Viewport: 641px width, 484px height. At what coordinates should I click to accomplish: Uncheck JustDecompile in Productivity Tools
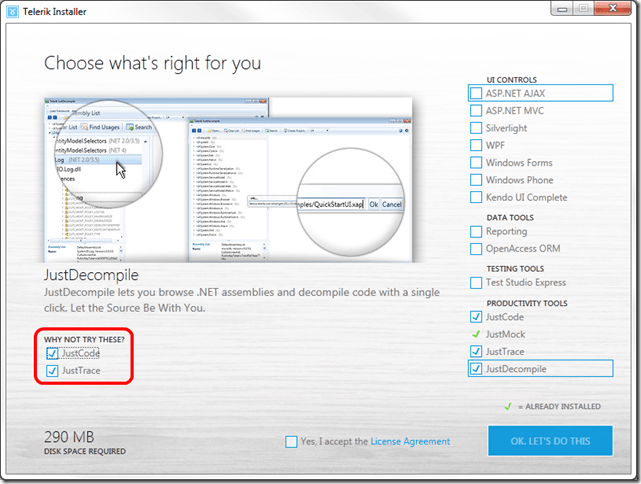[476, 369]
